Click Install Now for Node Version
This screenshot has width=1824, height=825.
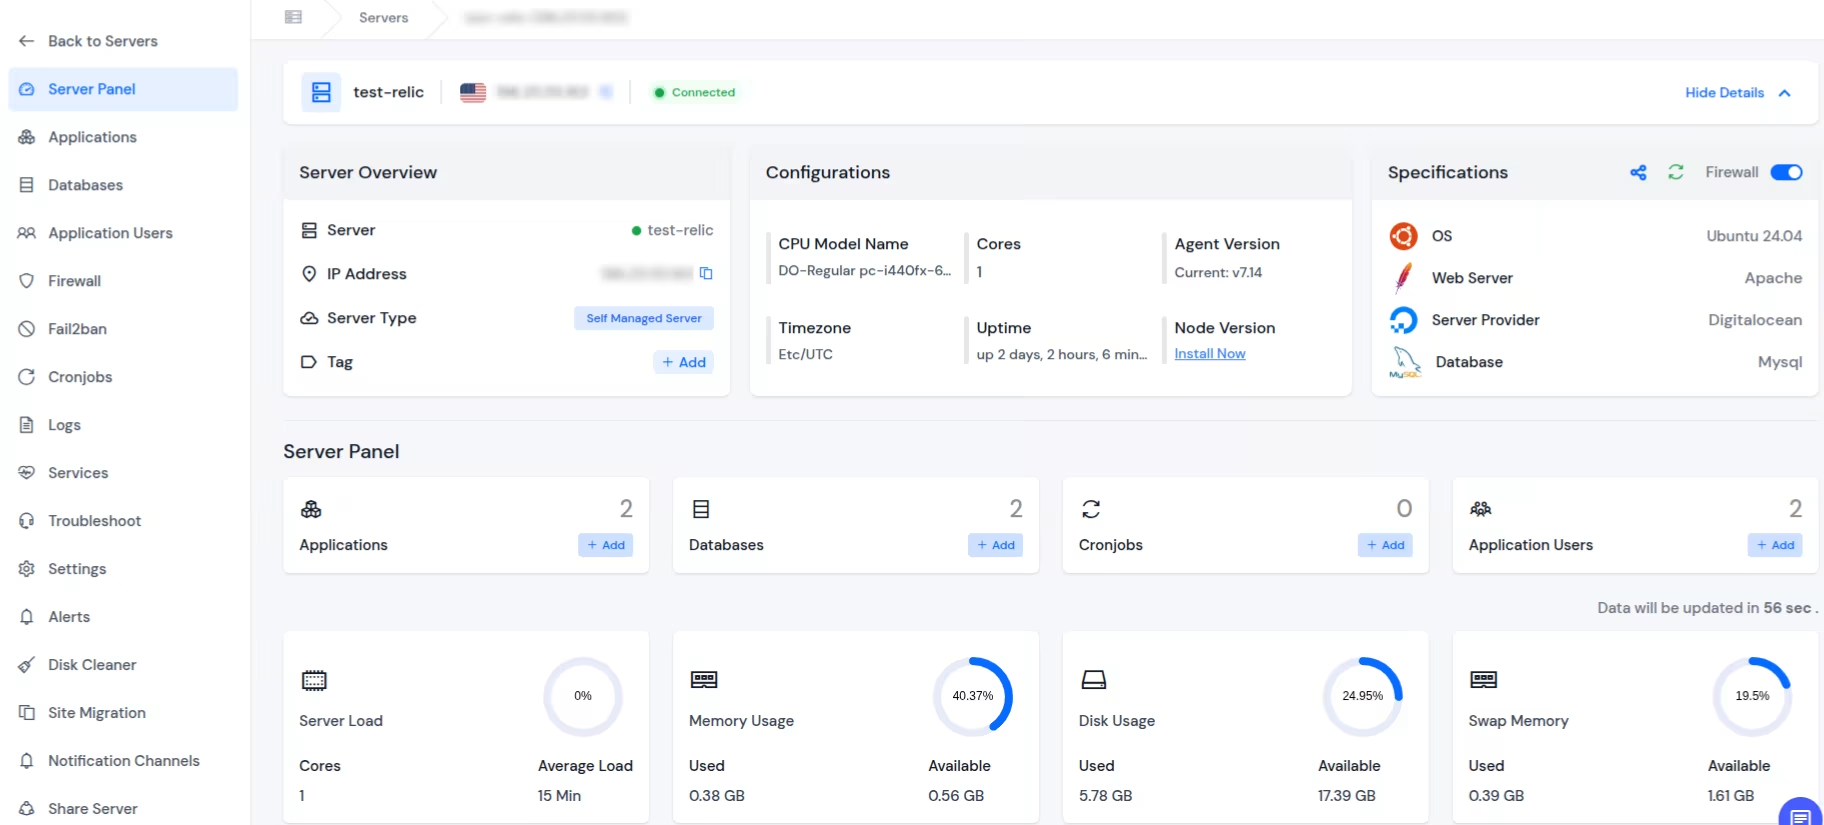[1209, 354]
